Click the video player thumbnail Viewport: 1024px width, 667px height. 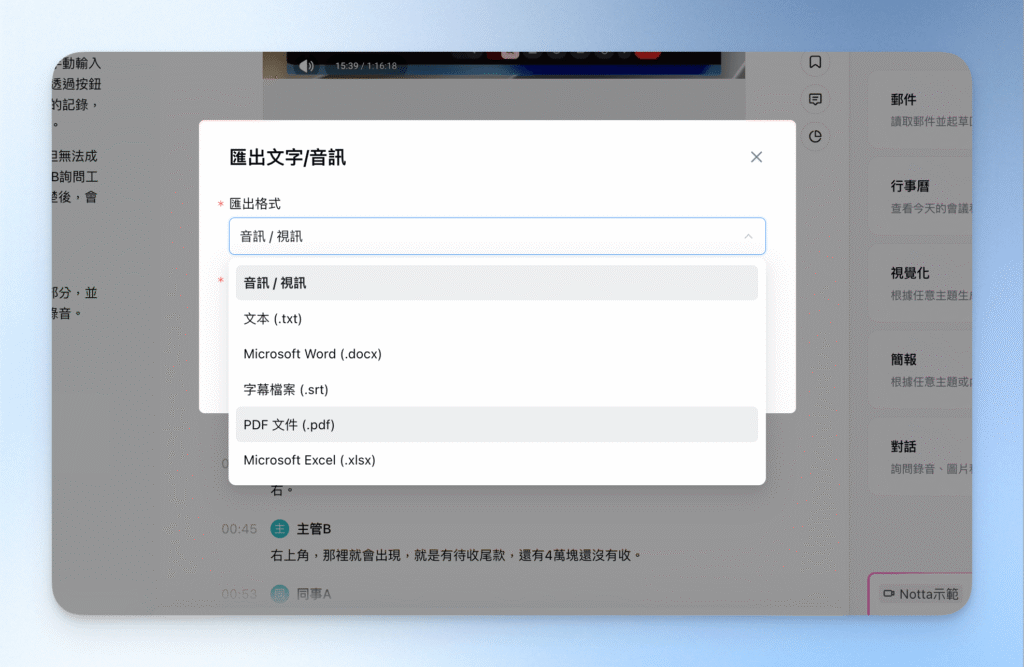(504, 65)
